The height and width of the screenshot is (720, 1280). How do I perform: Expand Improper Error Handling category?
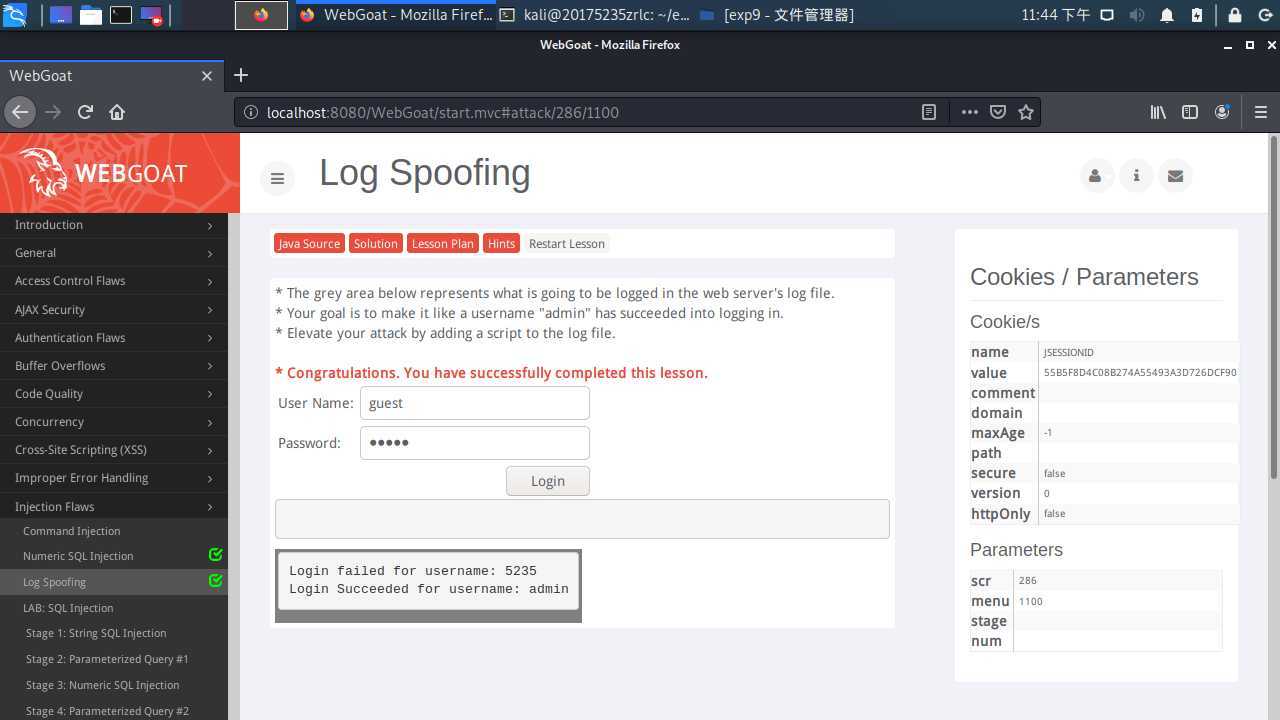coord(114,478)
